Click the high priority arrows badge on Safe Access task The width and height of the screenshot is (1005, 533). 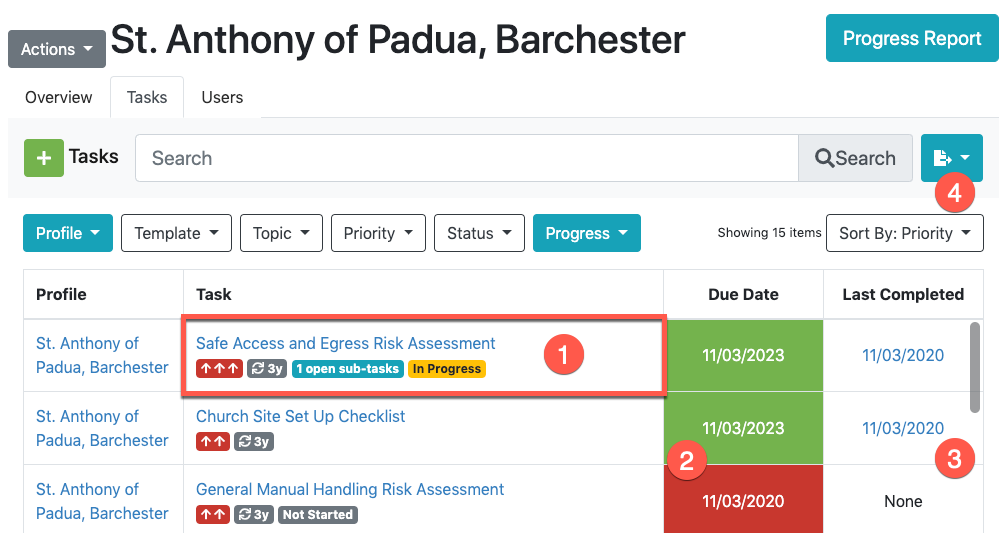pyautogui.click(x=218, y=369)
